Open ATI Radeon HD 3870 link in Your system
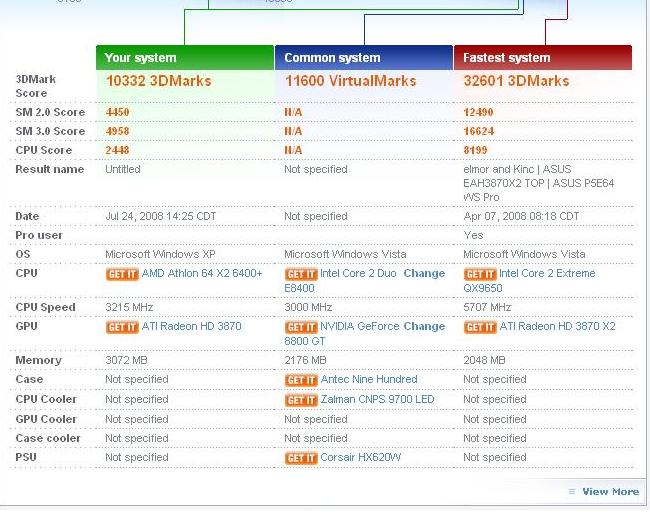The height and width of the screenshot is (512, 650). 192,327
